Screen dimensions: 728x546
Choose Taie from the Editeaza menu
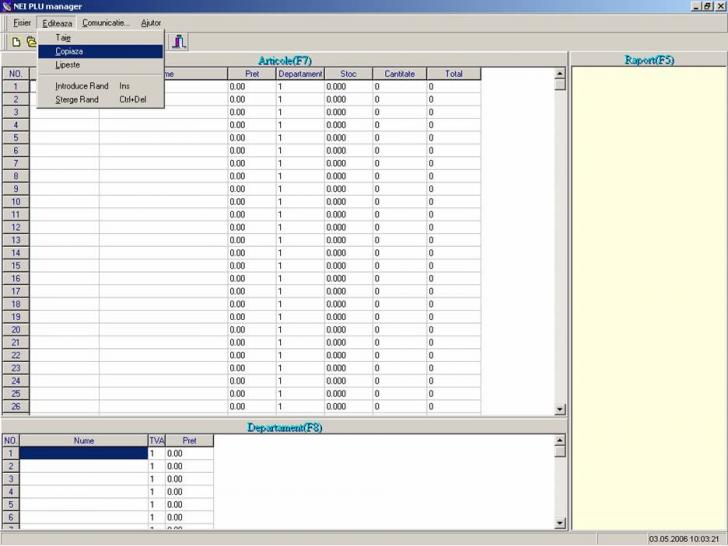click(63, 37)
